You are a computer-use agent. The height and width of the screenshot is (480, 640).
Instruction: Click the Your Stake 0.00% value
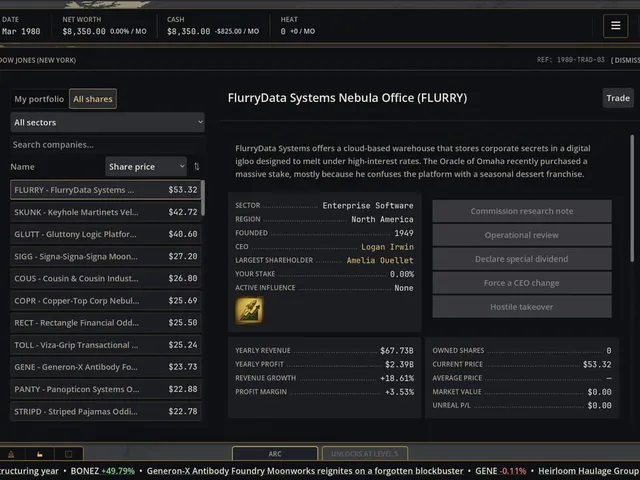402,274
